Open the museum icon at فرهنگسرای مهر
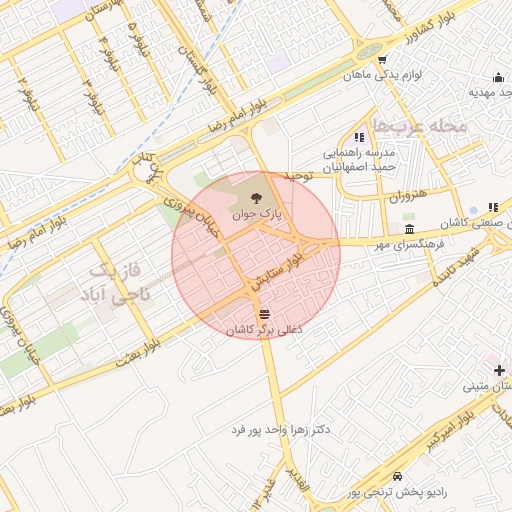Screen dimensions: 512x512 click(x=409, y=229)
